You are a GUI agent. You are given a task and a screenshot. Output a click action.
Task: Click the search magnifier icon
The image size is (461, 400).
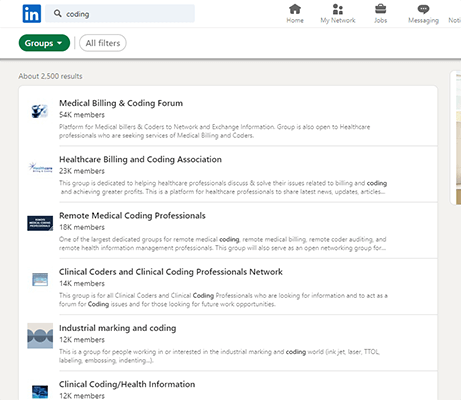pos(58,13)
